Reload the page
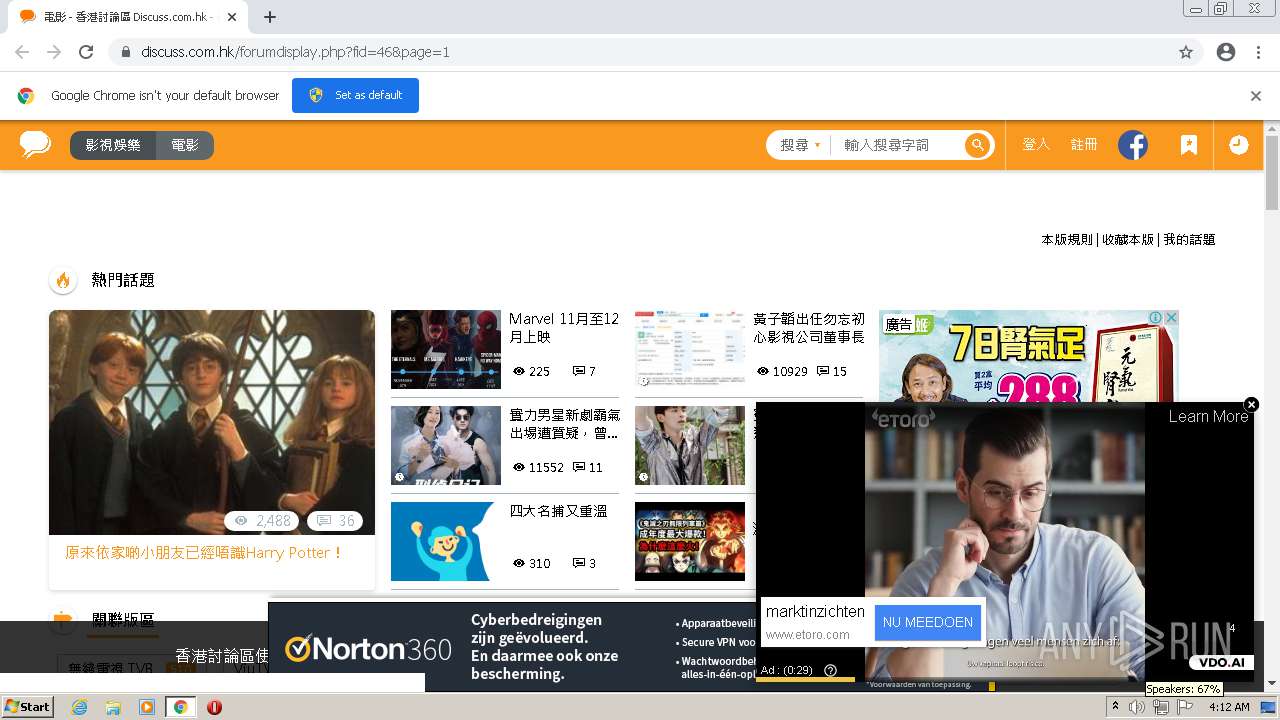The image size is (1280, 720). coord(86,52)
